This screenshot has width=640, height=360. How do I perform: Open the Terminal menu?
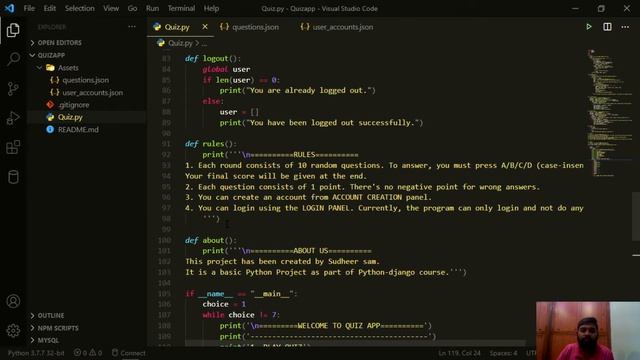coord(181,8)
